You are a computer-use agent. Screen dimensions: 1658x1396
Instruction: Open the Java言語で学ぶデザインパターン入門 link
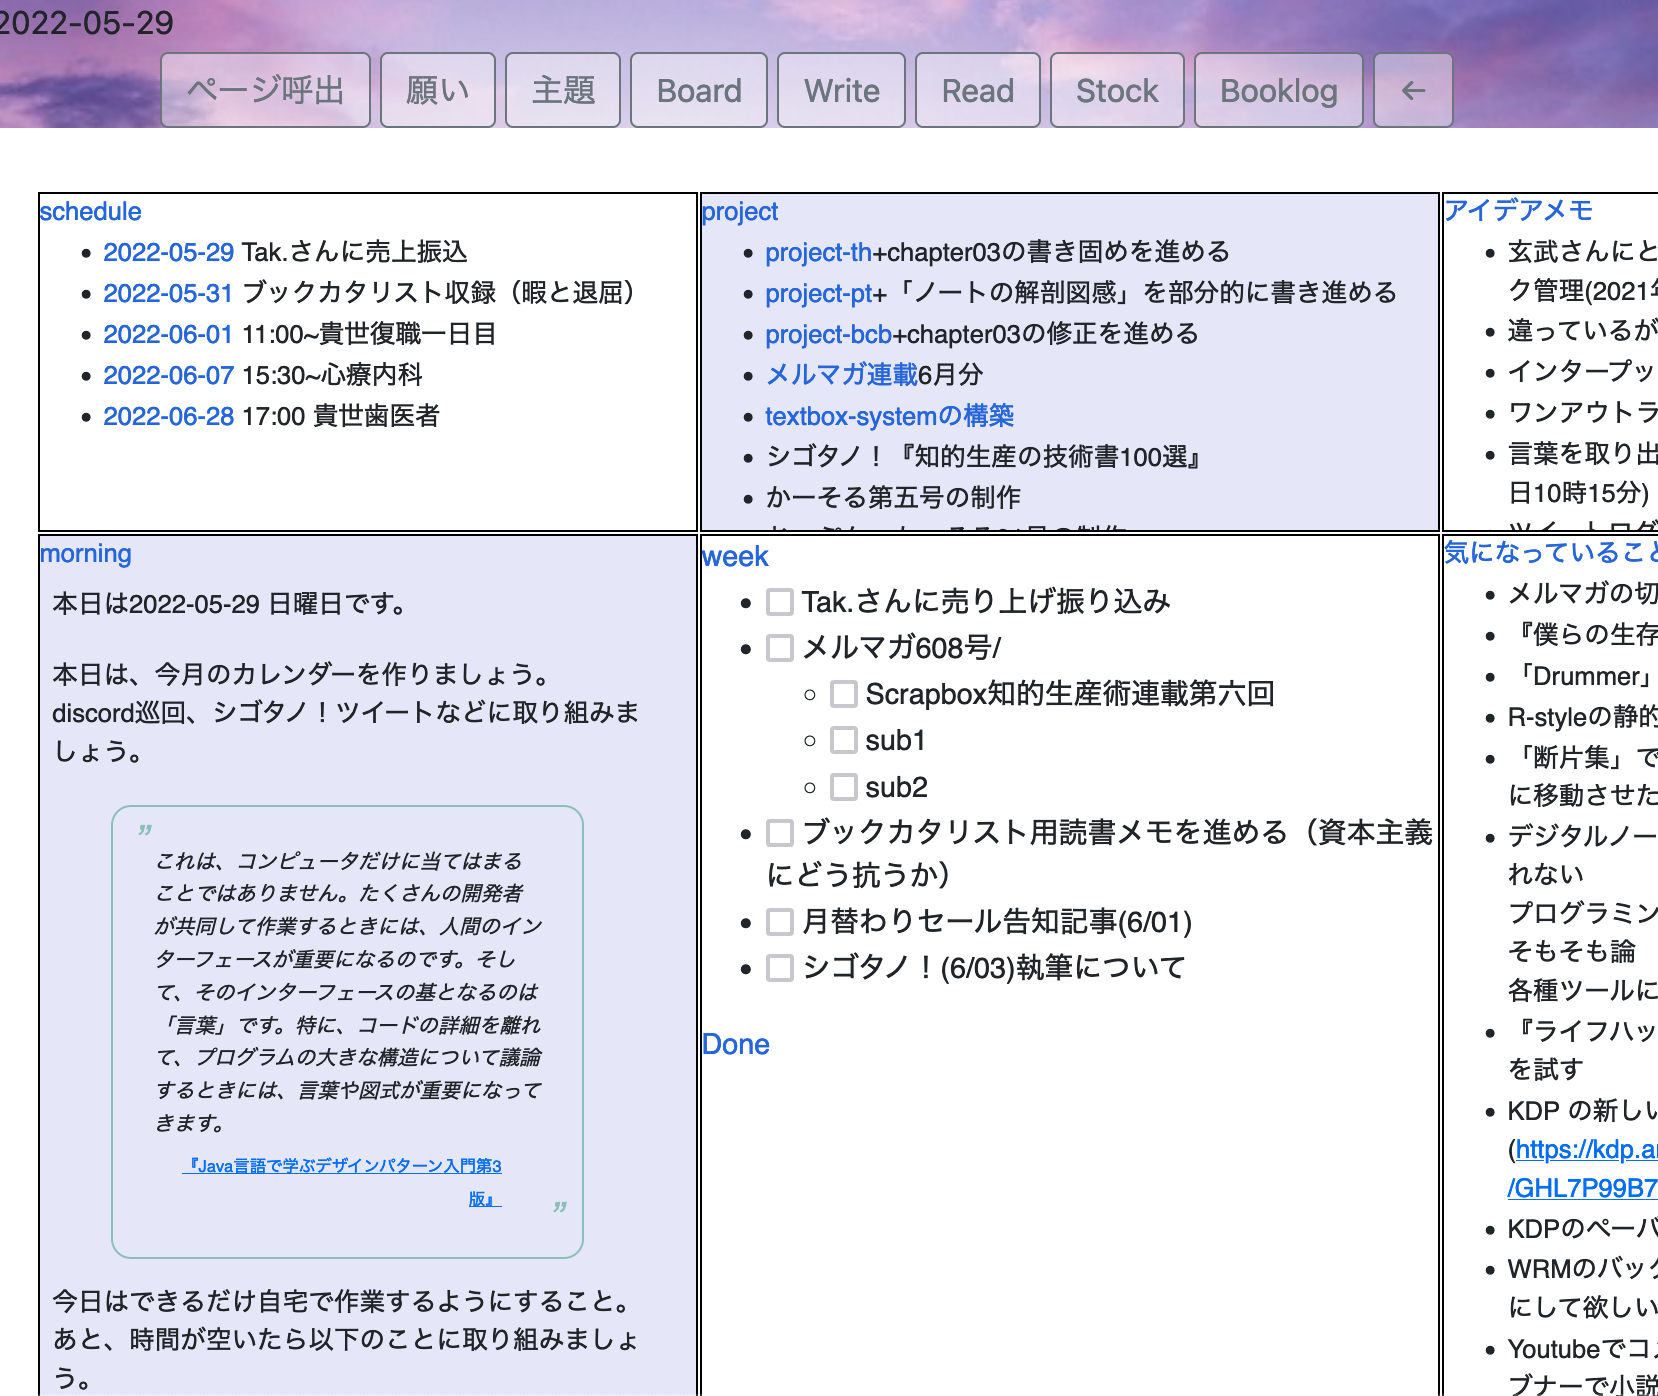click(344, 1165)
